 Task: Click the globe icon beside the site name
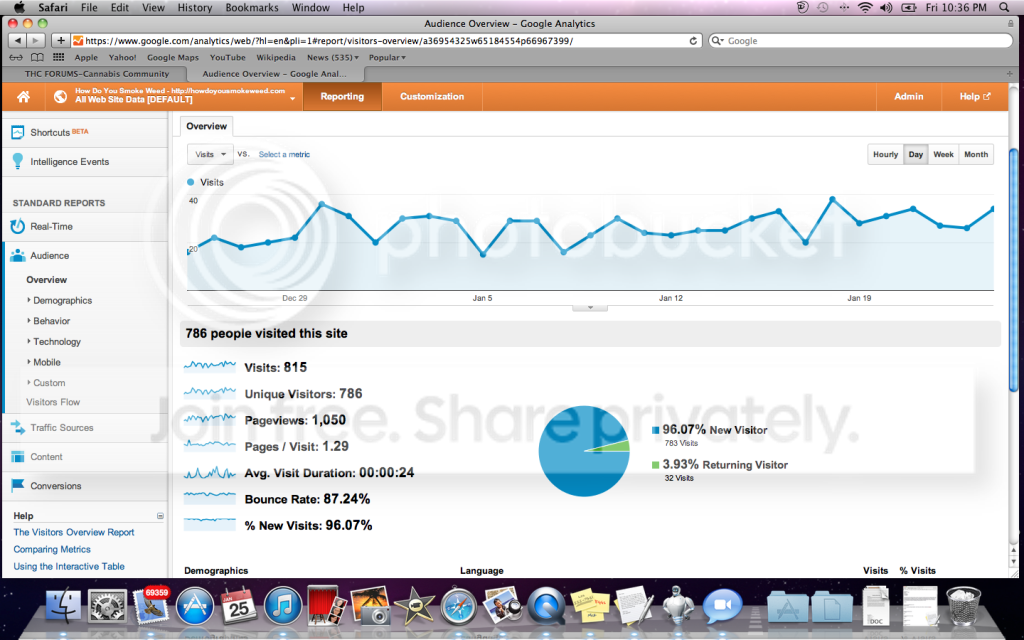[x=60, y=97]
